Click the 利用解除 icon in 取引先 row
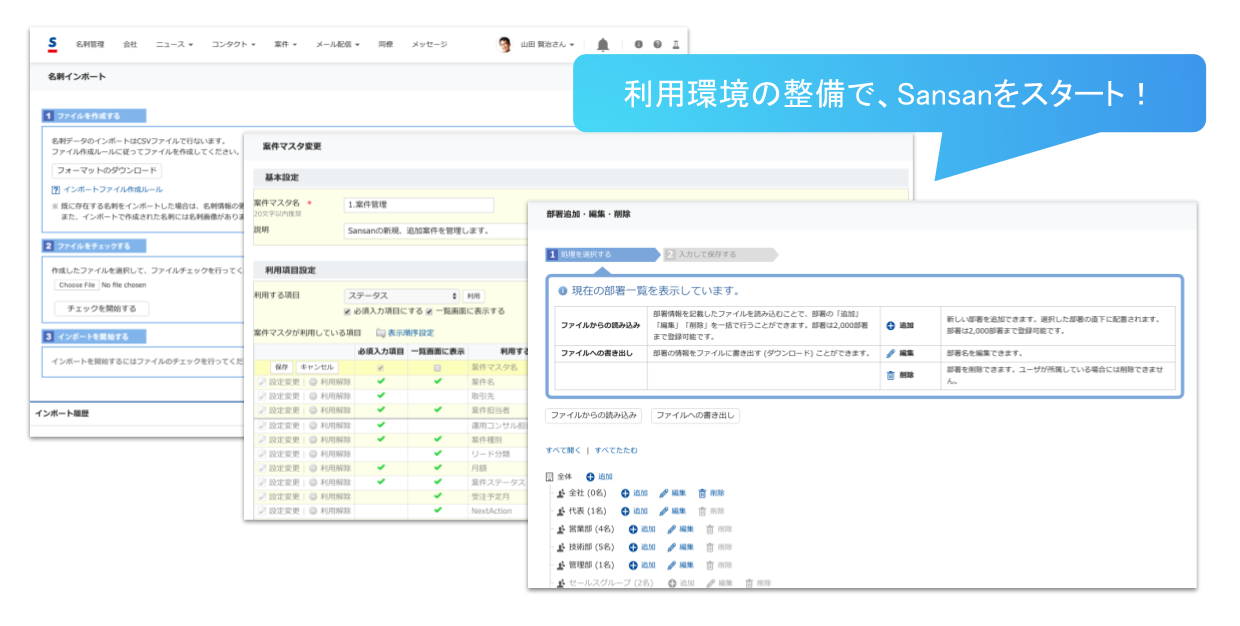The image size is (1240, 626). point(313,396)
